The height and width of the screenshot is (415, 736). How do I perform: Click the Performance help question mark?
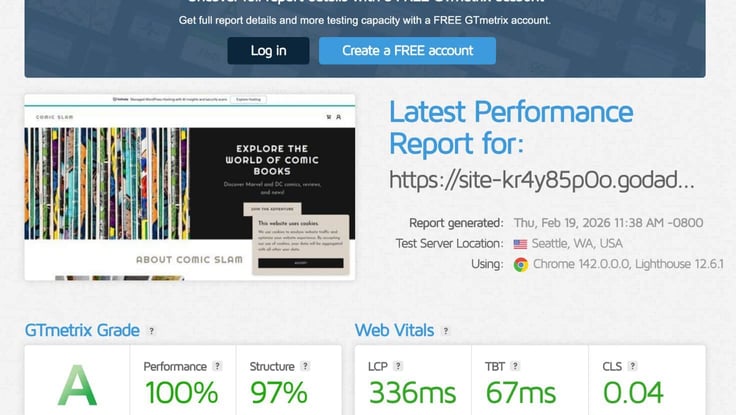click(217, 366)
